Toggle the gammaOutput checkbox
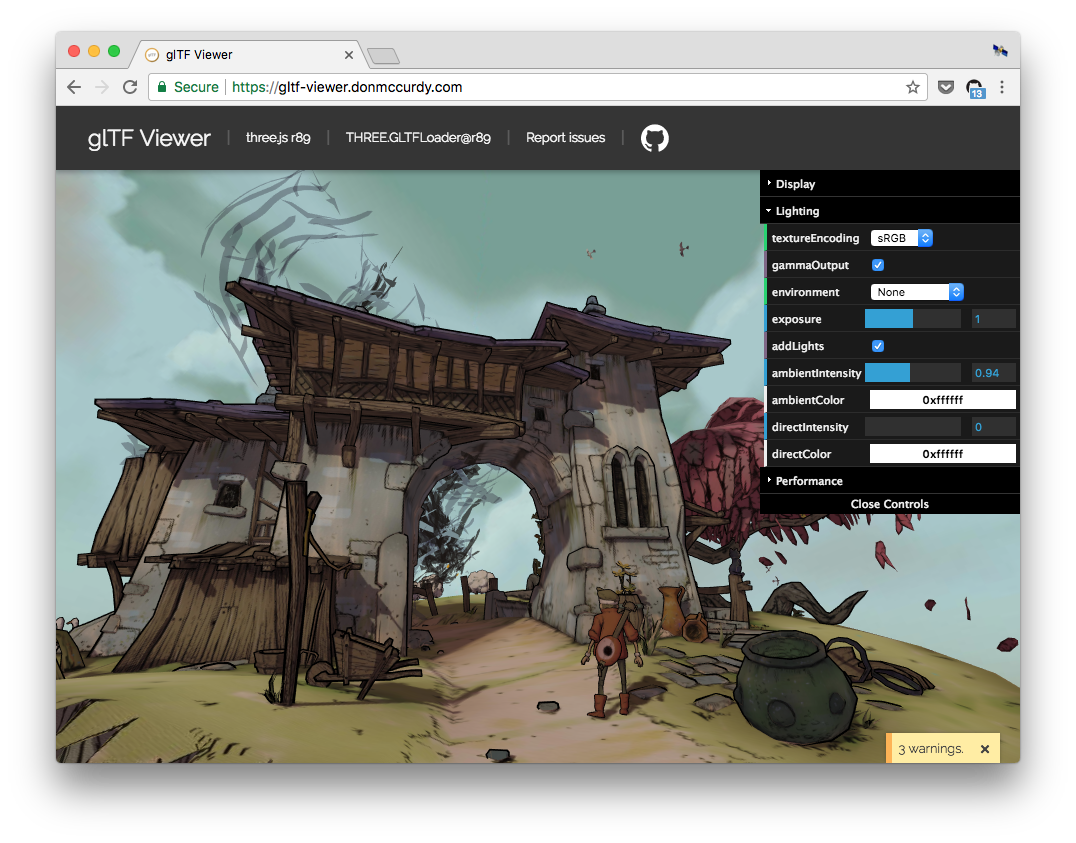This screenshot has width=1076, height=843. point(878,265)
